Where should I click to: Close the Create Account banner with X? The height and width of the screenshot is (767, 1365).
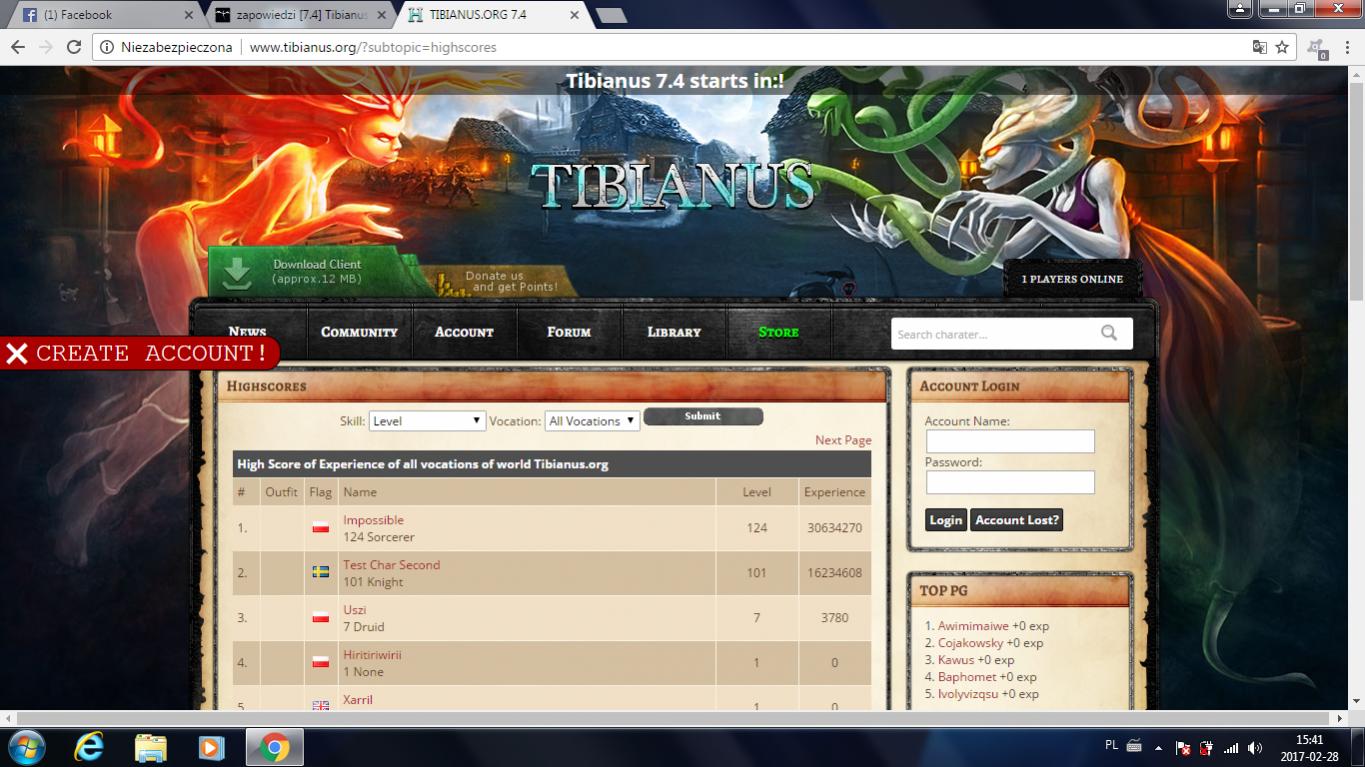coord(17,353)
